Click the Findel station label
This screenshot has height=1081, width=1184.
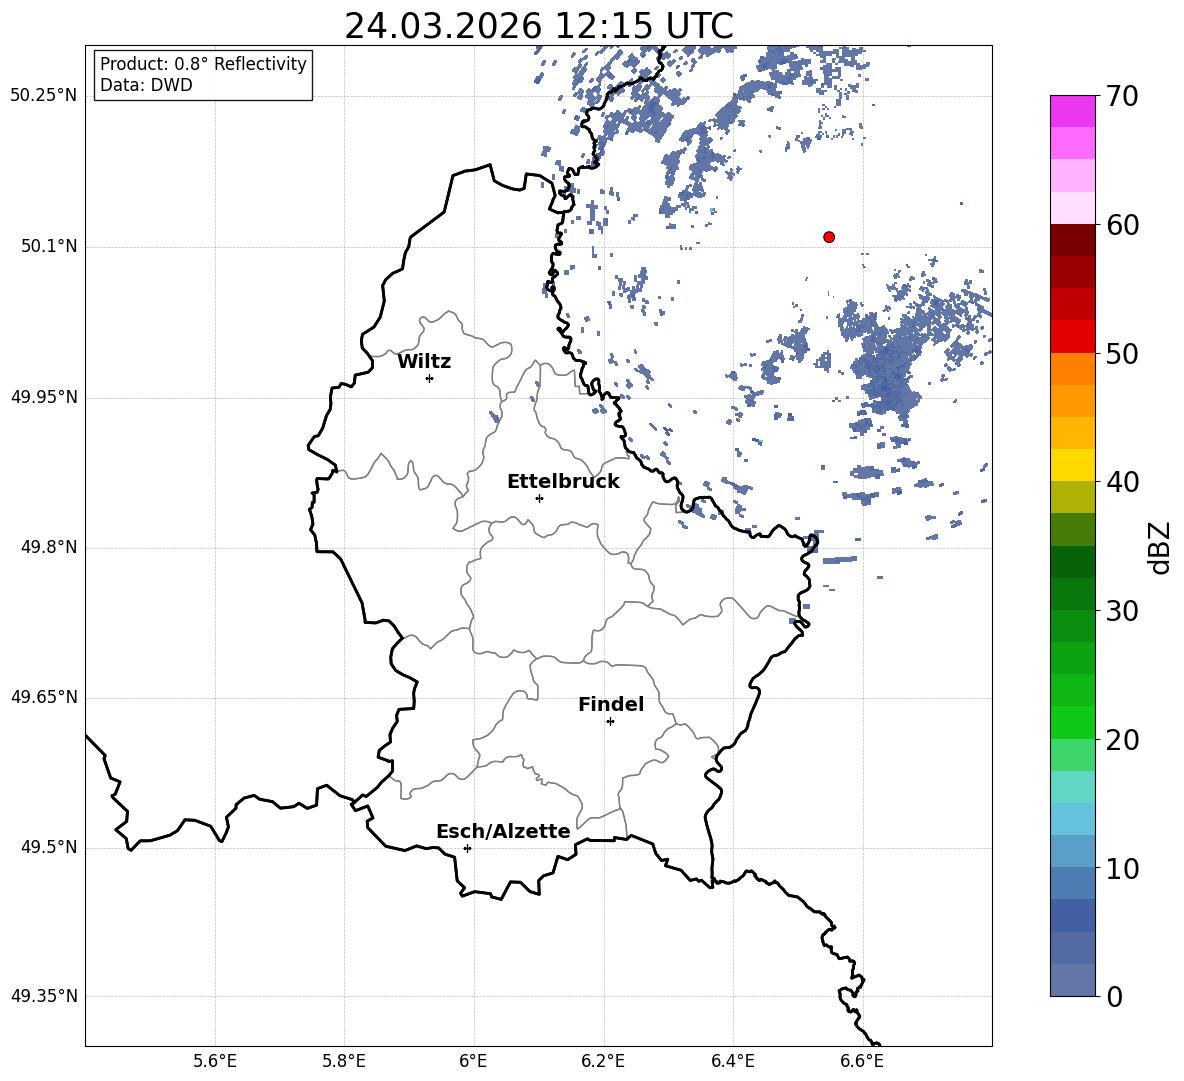[x=611, y=704]
